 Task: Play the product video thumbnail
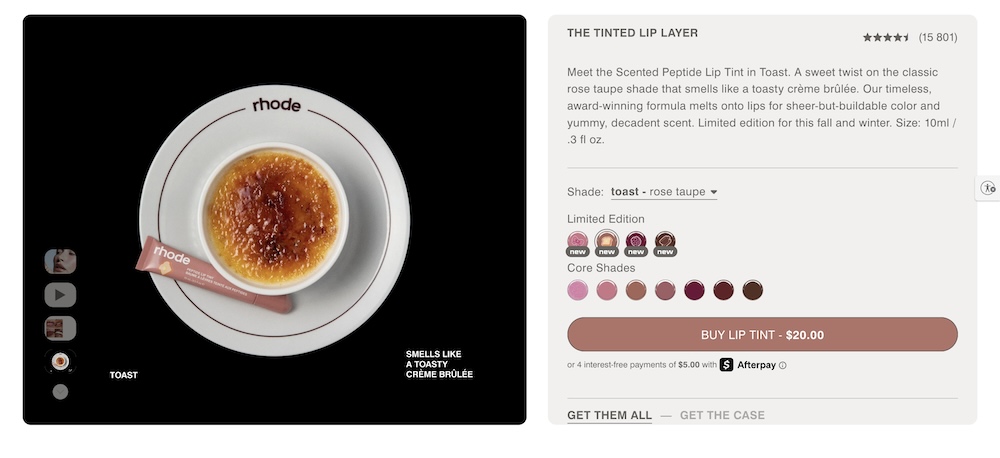pos(60,295)
